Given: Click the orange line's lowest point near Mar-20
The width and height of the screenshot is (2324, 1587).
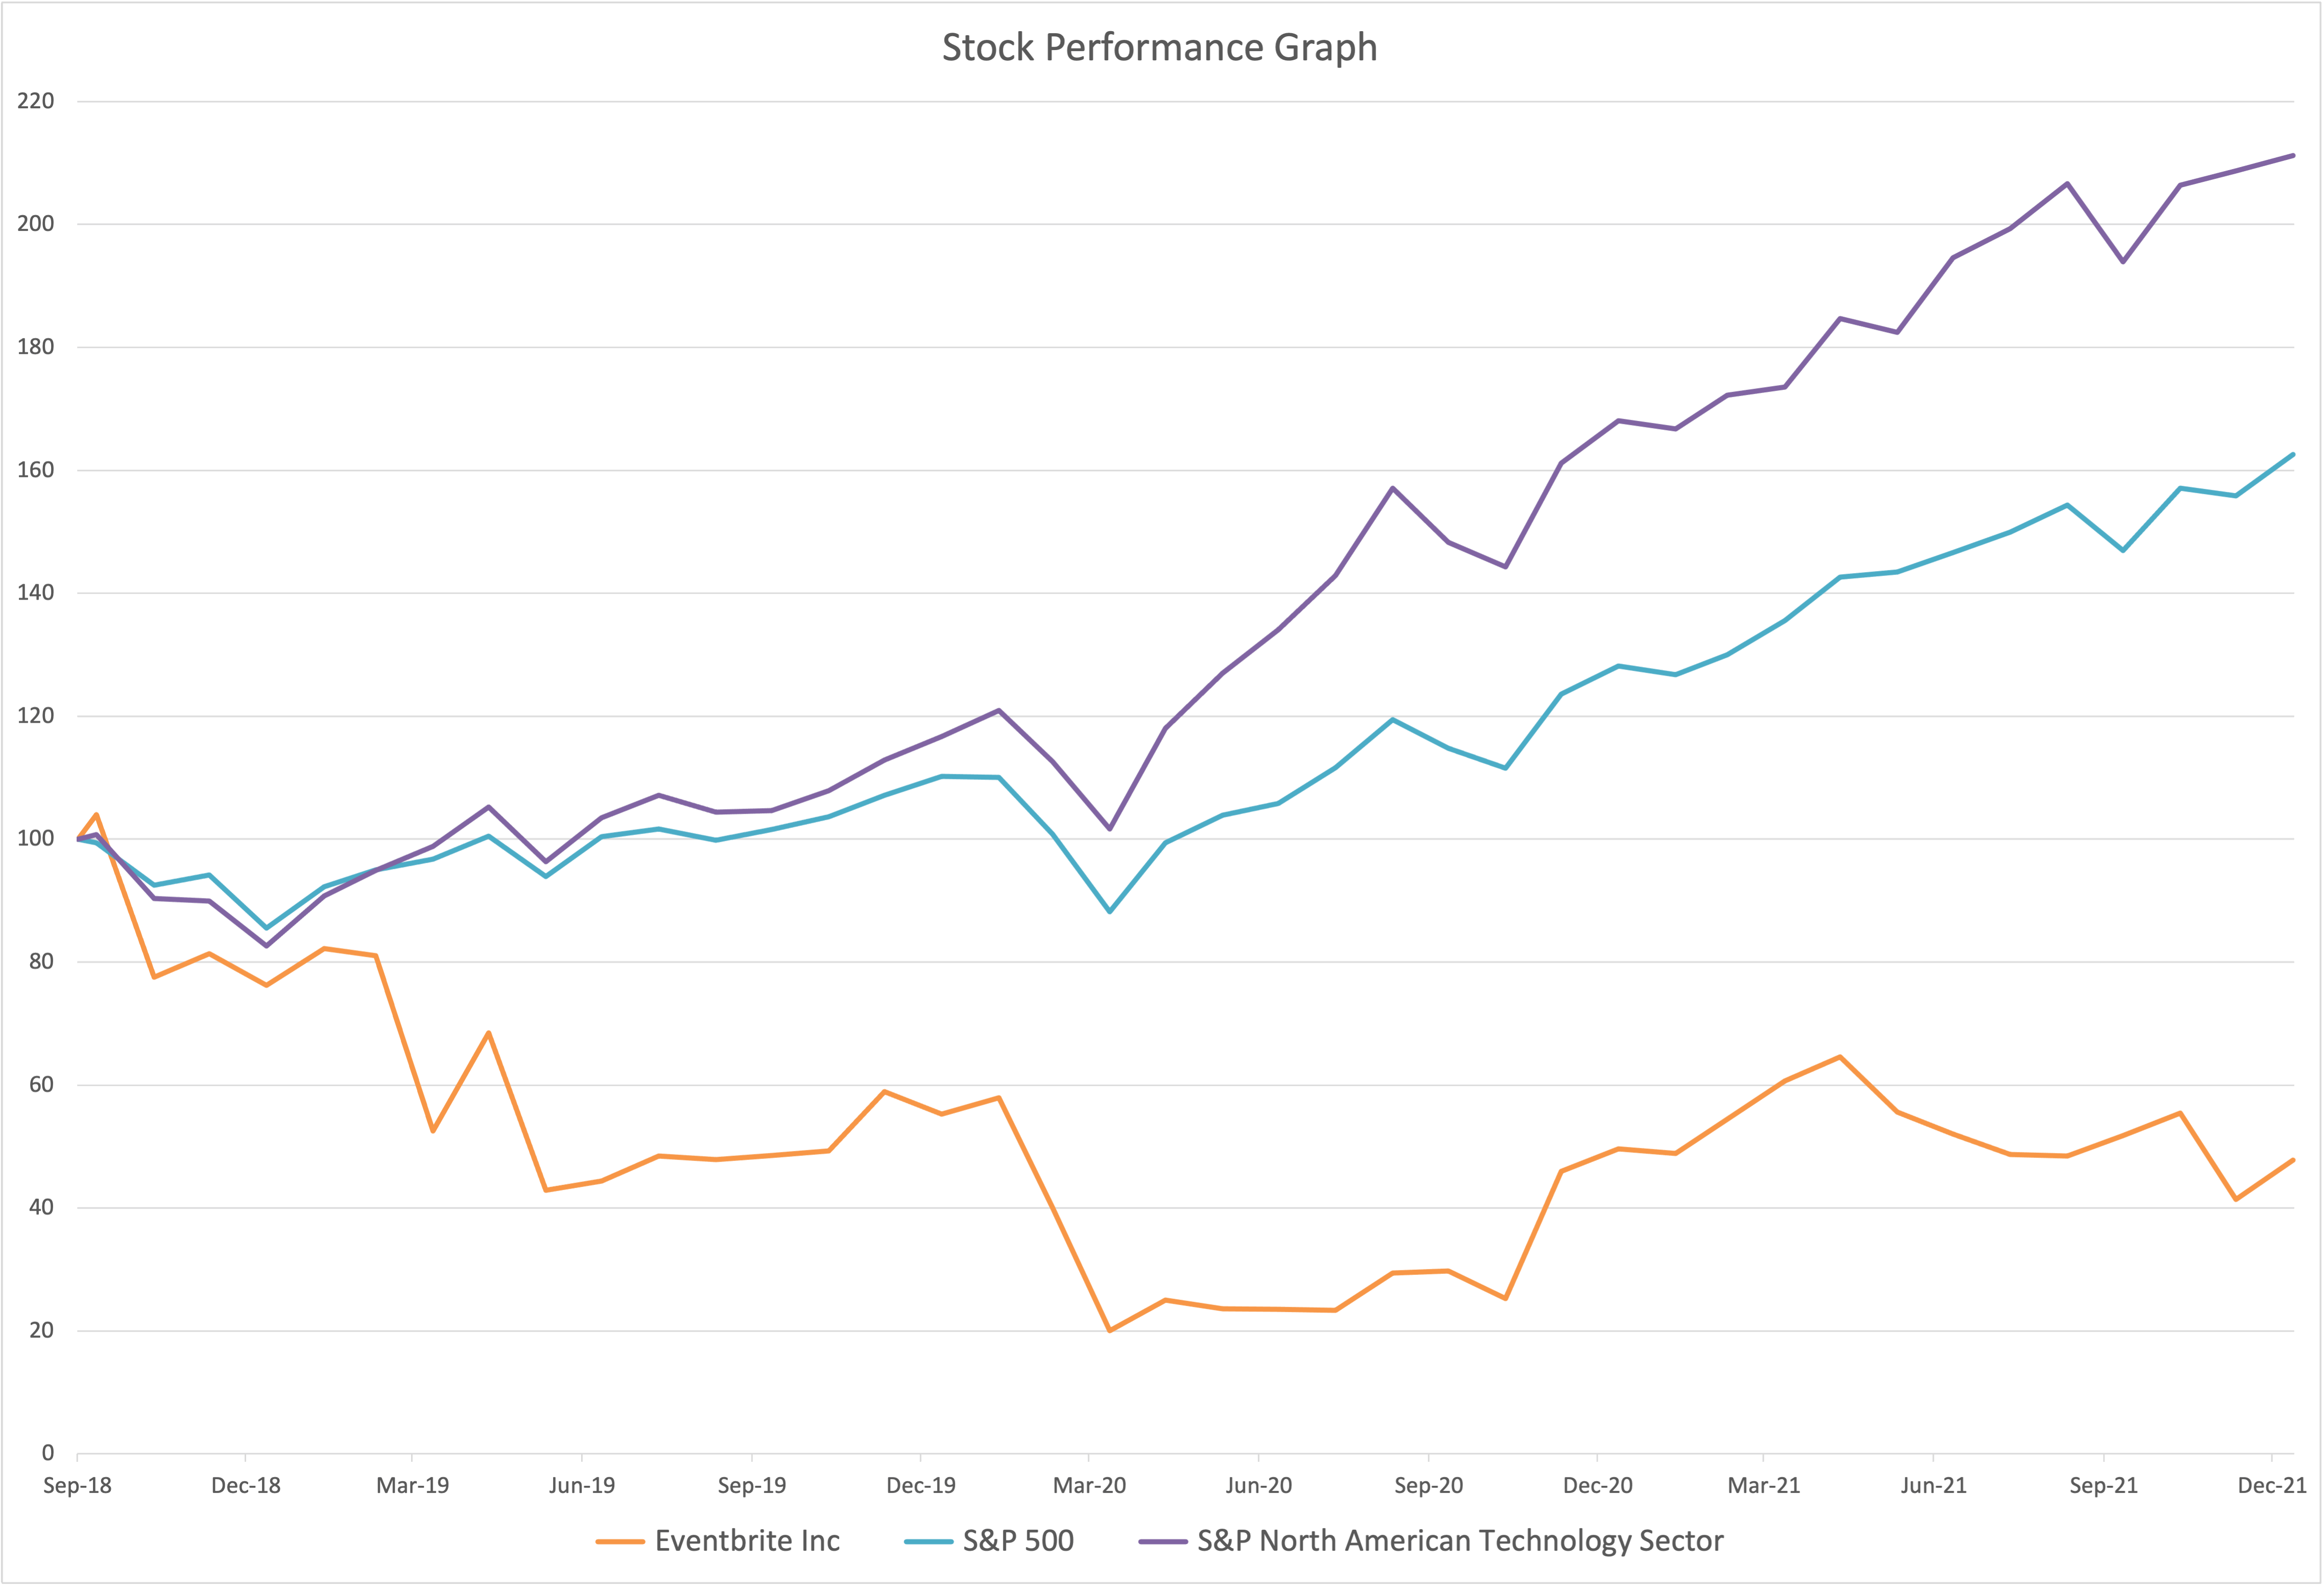Looking at the screenshot, I should (x=1110, y=1330).
